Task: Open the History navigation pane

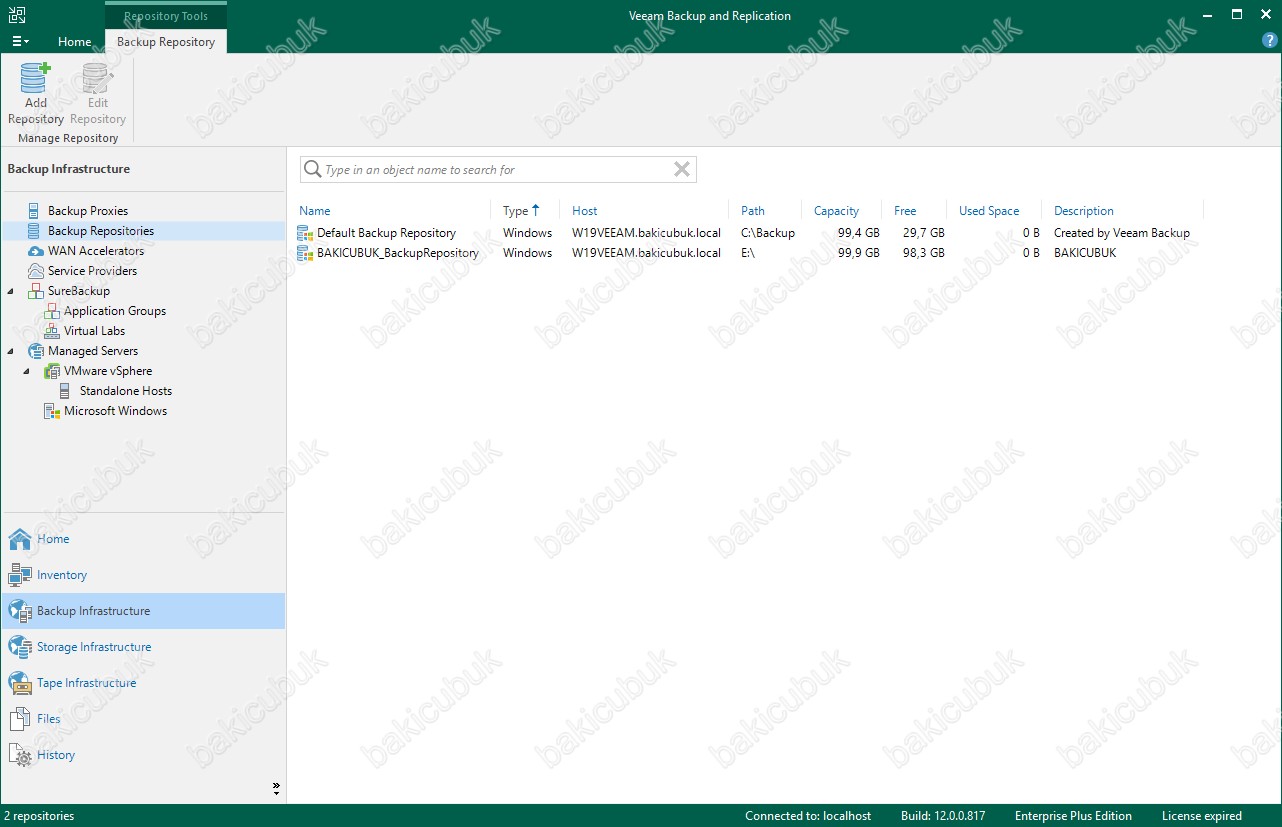Action: (143, 755)
